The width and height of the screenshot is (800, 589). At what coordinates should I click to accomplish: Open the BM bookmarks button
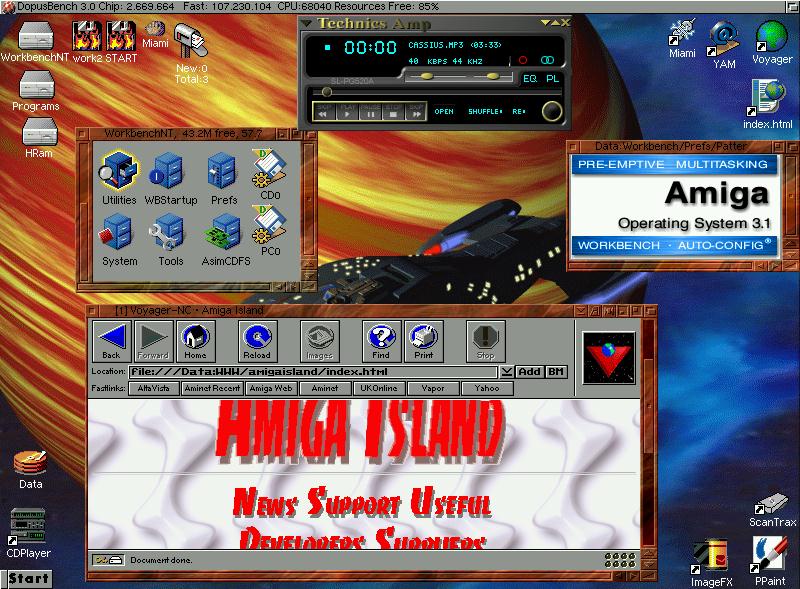coord(556,372)
